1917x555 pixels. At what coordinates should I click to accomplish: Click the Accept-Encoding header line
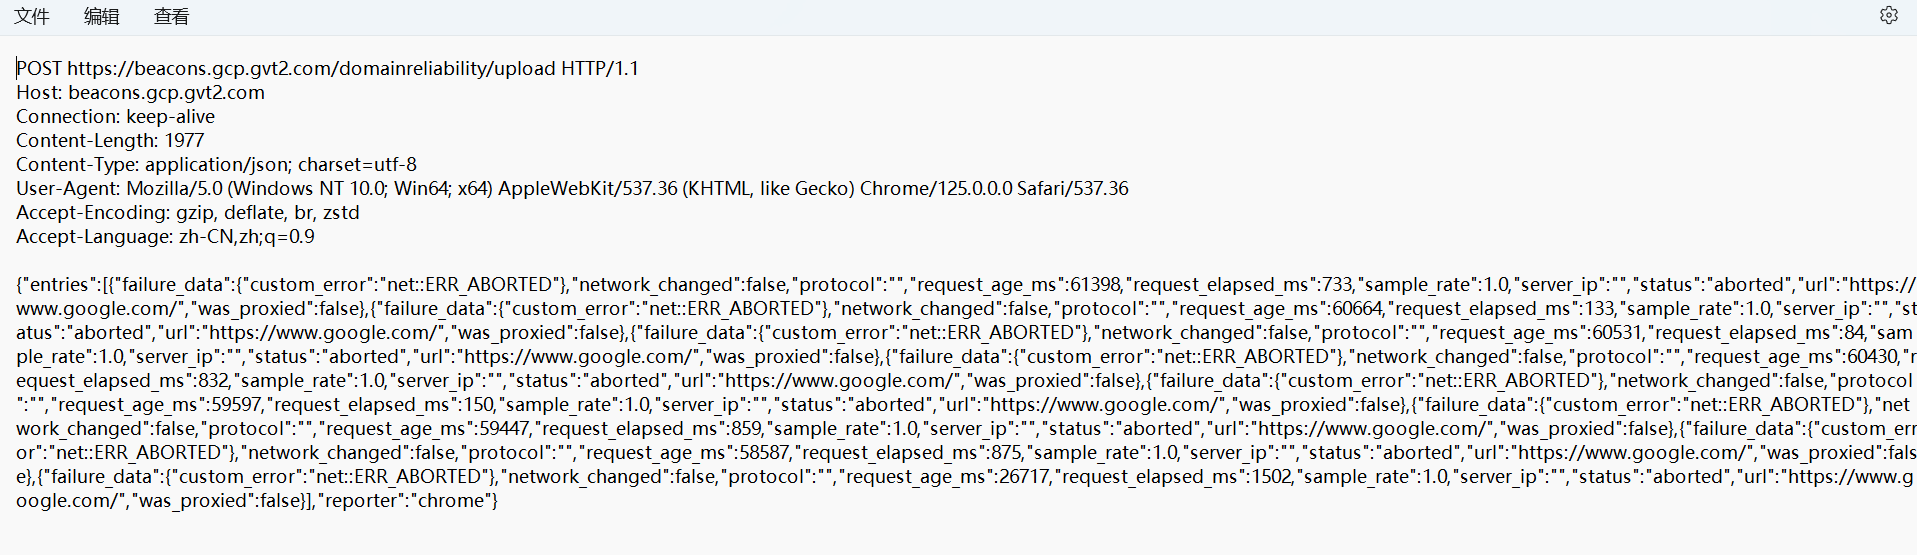click(x=188, y=212)
